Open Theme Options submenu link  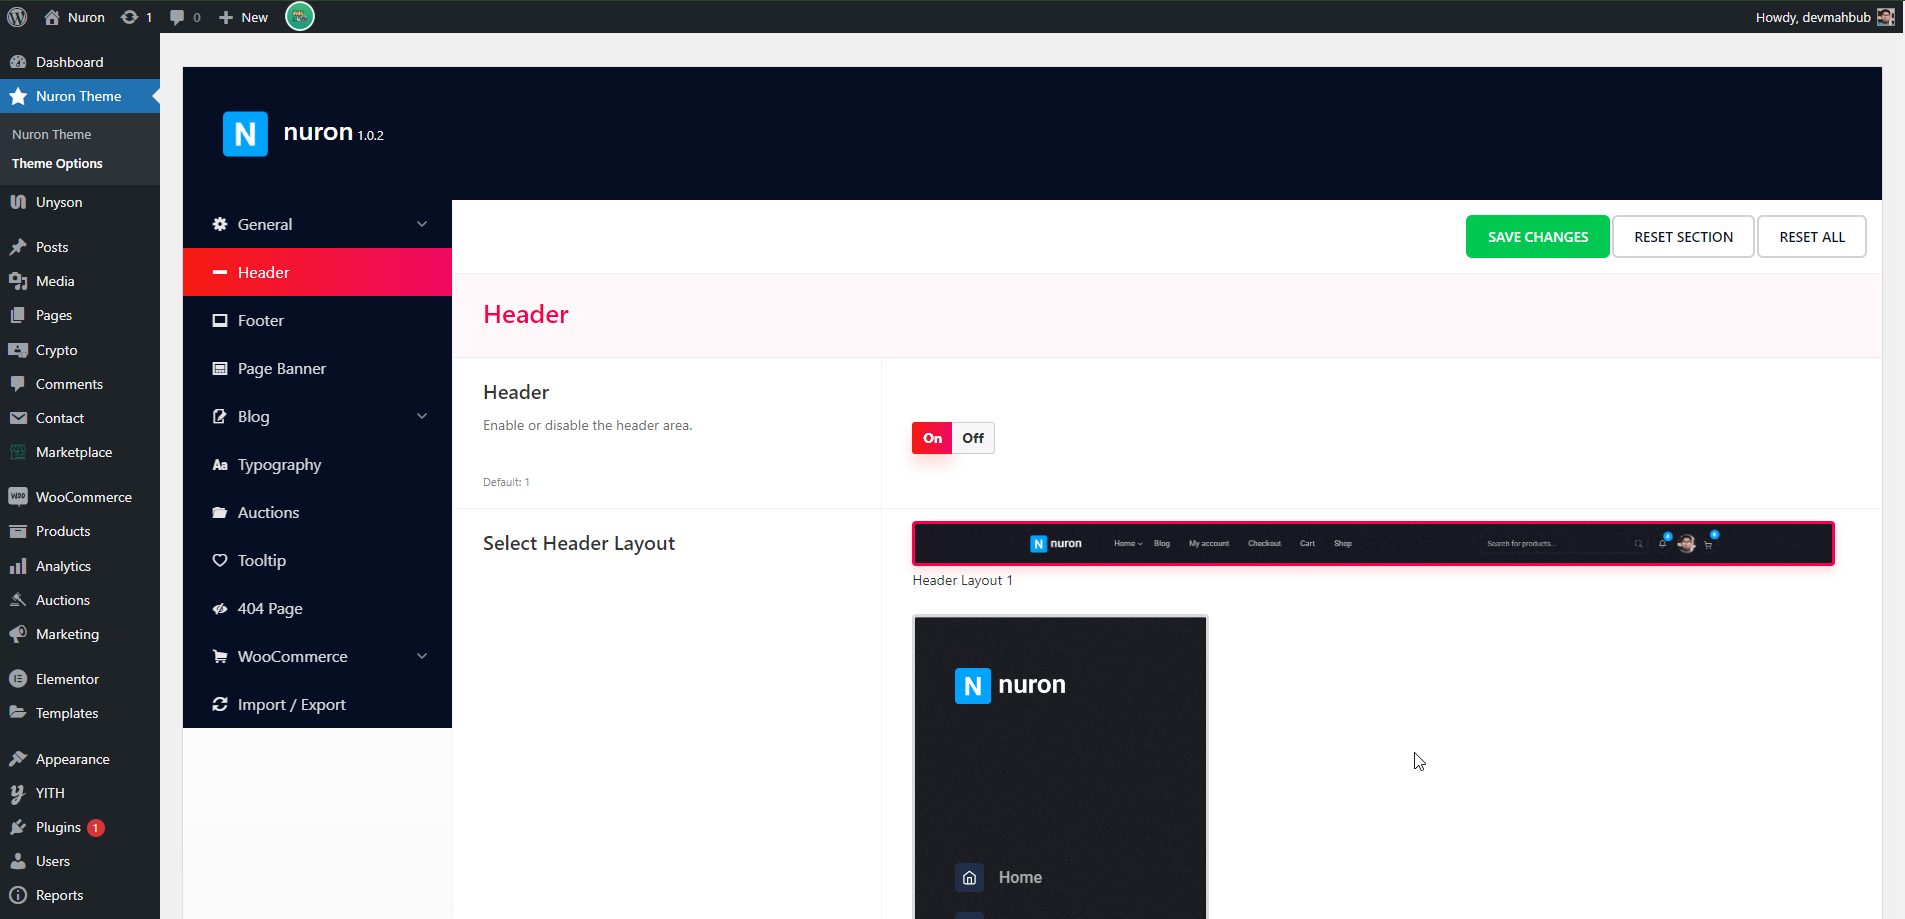(x=57, y=163)
